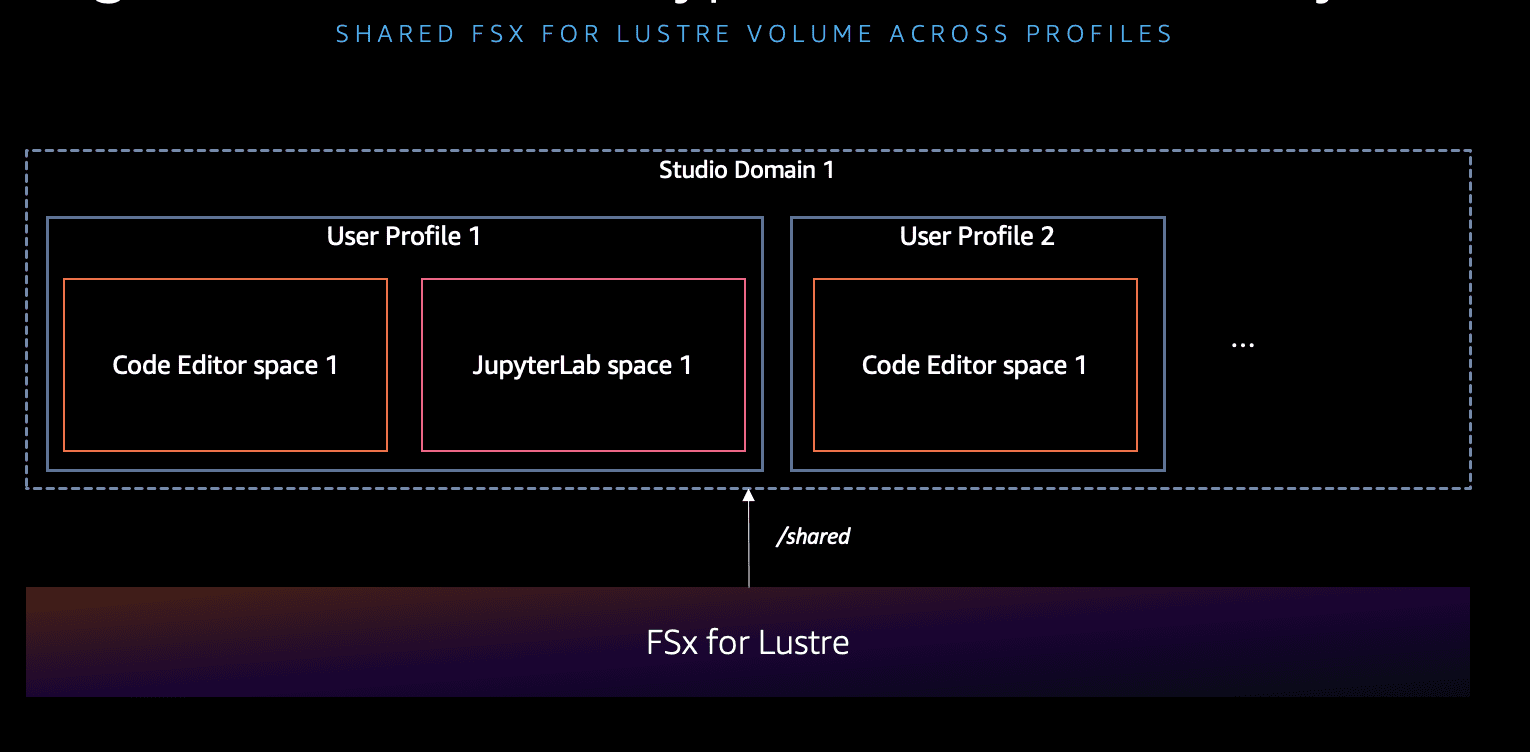Click the /shared mount path label
This screenshot has width=1530, height=752.
813,537
